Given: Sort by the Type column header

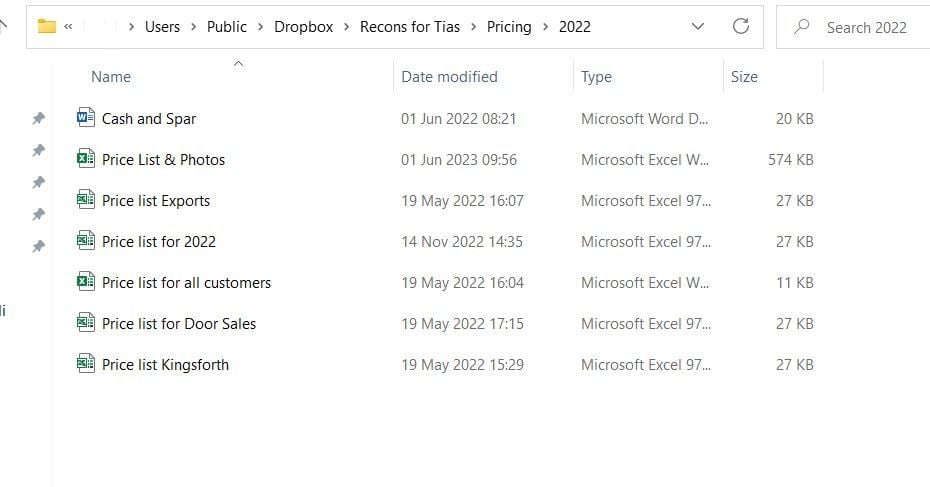Looking at the screenshot, I should 596,77.
